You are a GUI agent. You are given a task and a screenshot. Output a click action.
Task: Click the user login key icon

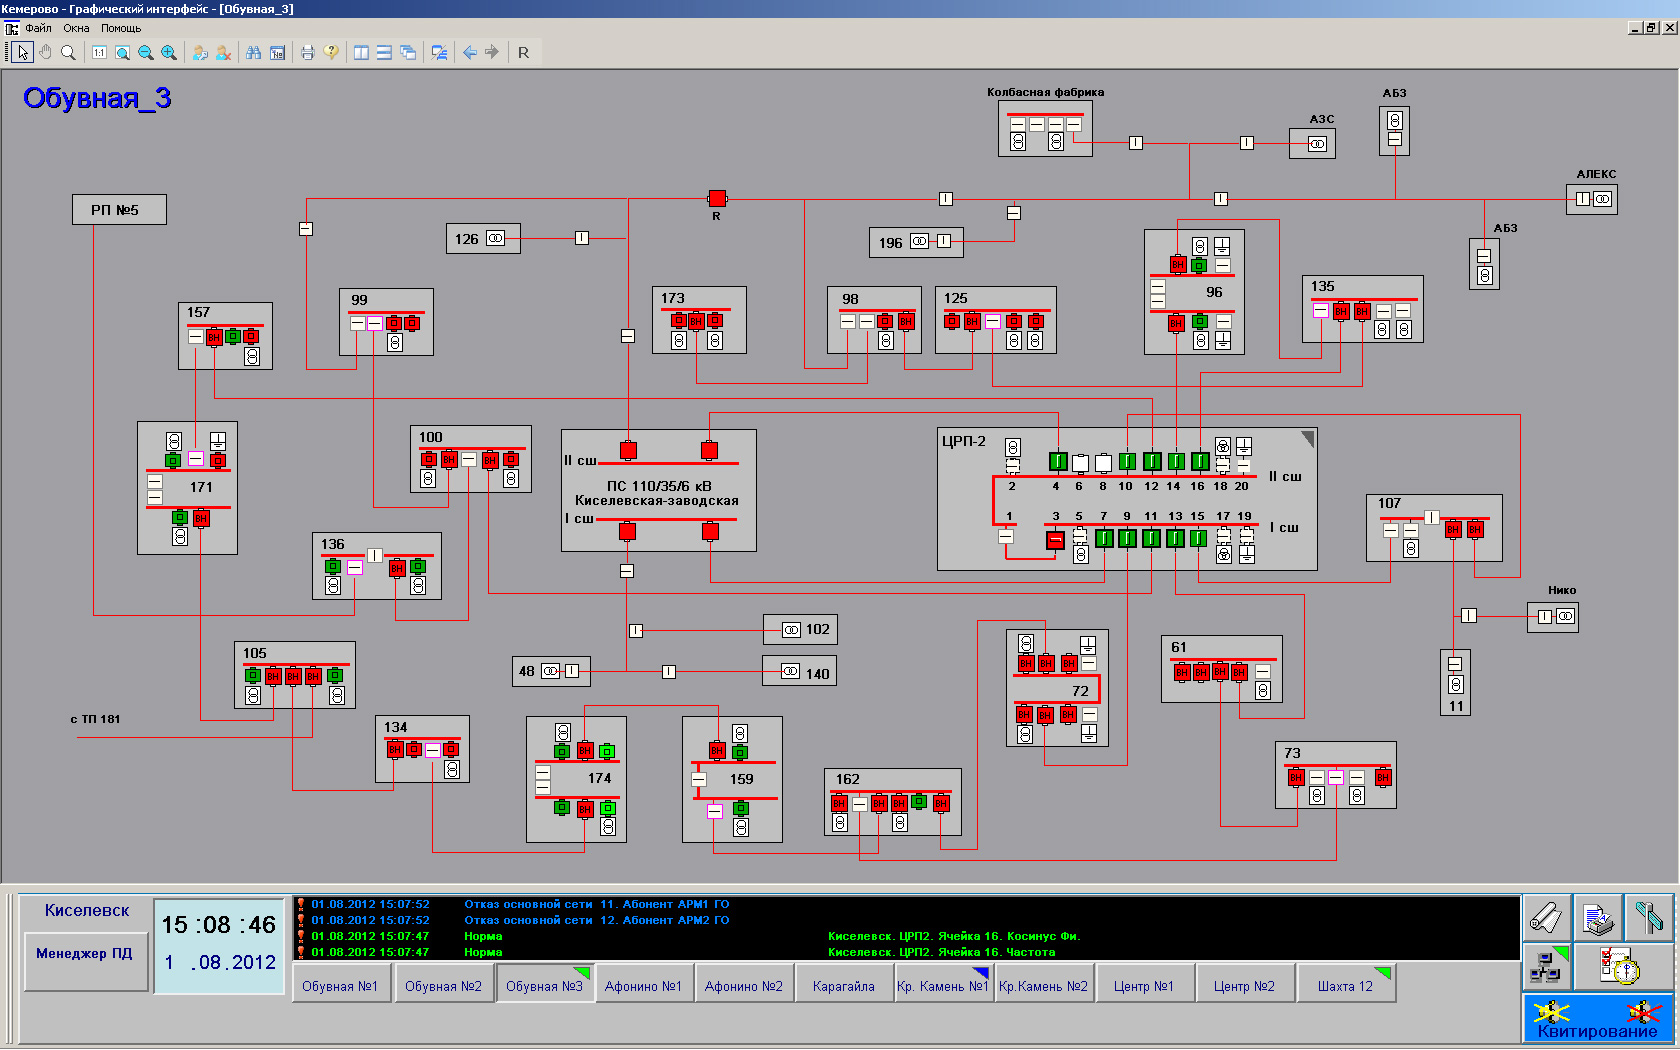click(x=200, y=52)
